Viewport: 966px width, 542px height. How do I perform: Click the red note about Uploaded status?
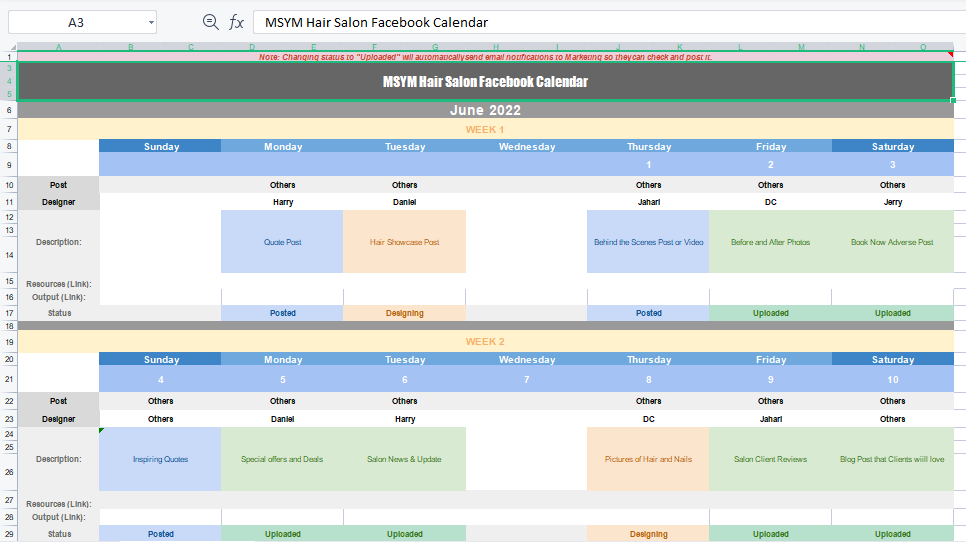[x=485, y=57]
